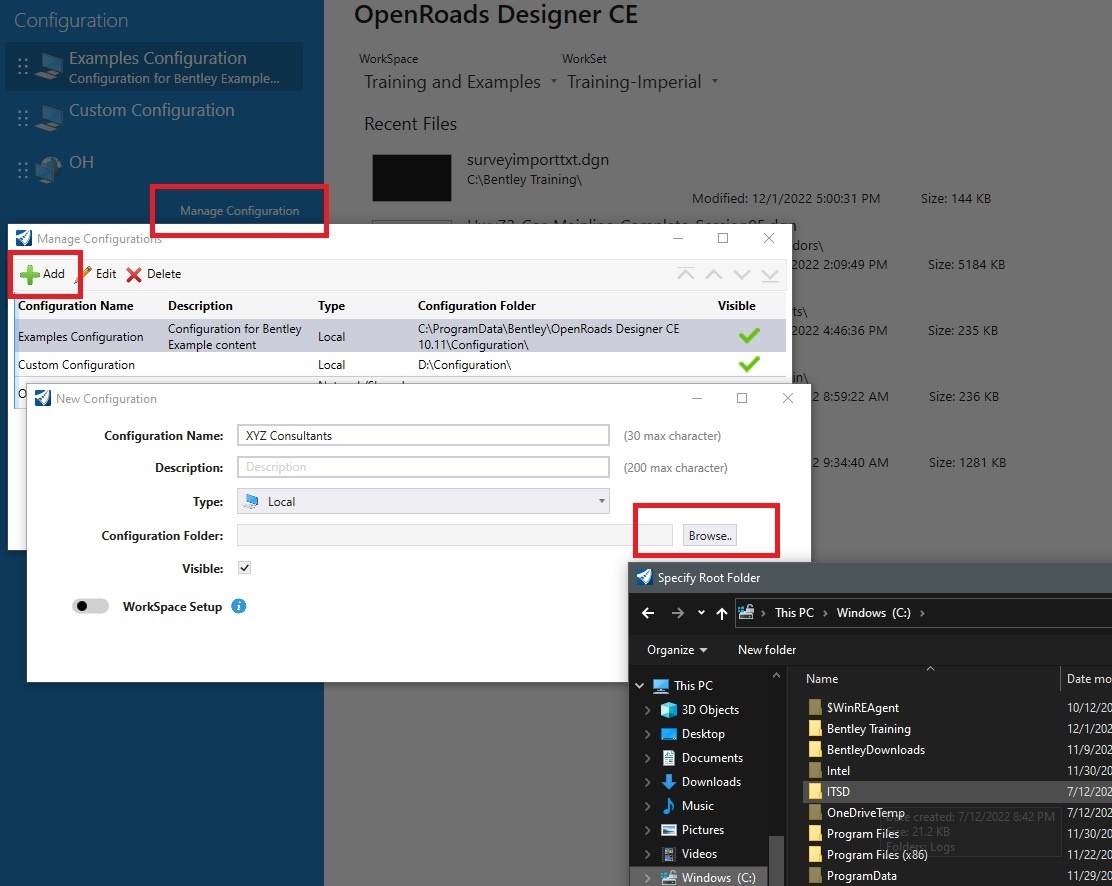The width and height of the screenshot is (1112, 886).
Task: Go back in Specify Root Folder dialog
Action: (x=648, y=613)
